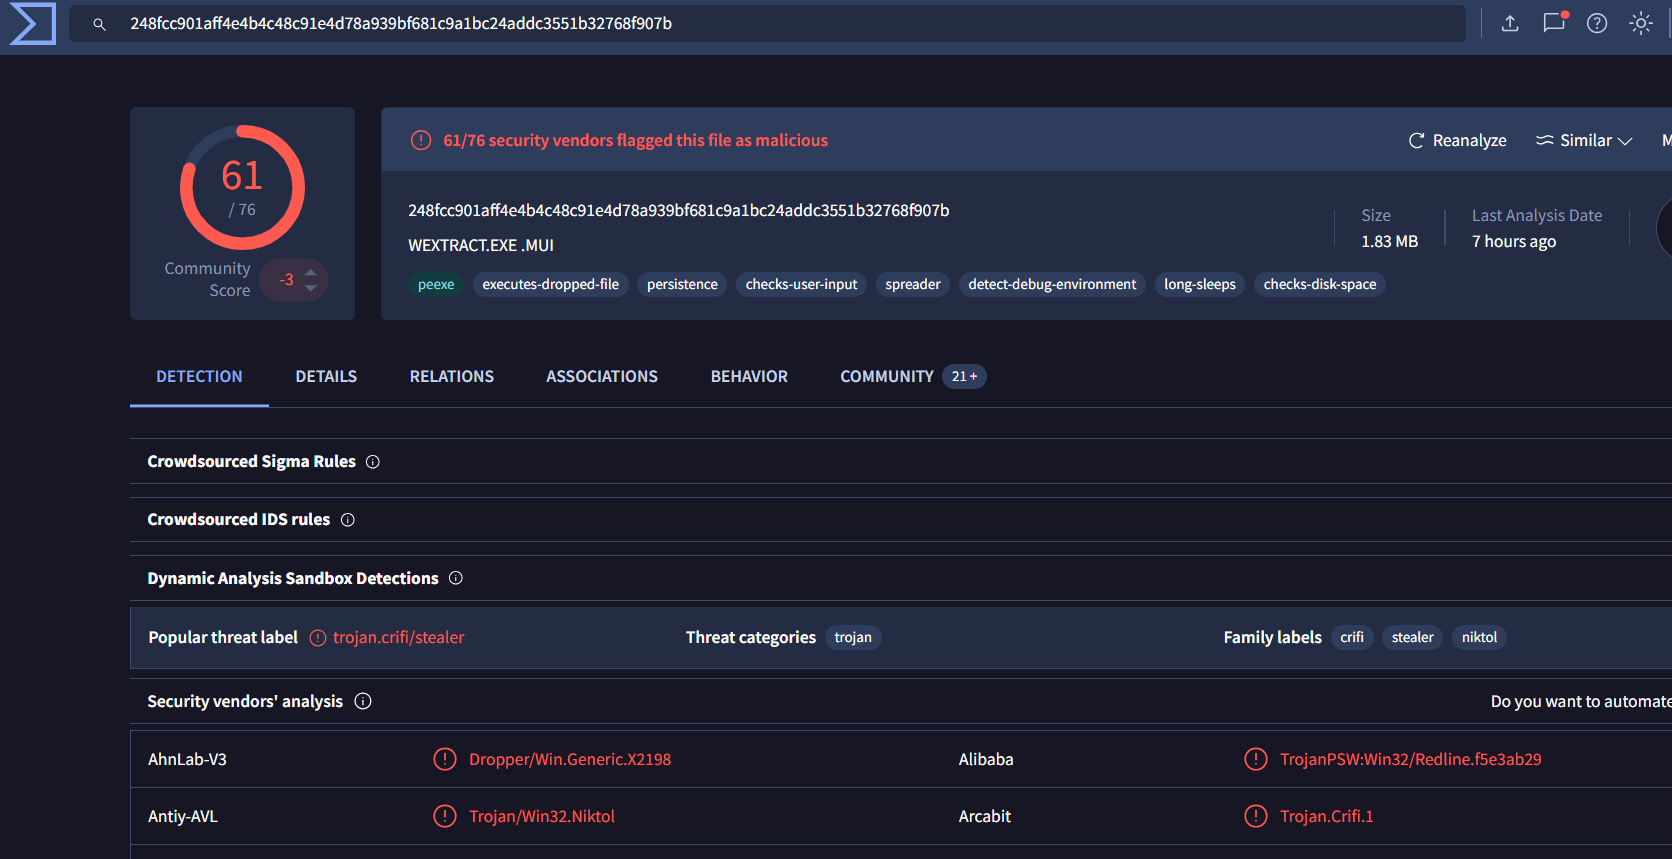Click the search magnifier icon
This screenshot has width=1672, height=859.
point(99,24)
